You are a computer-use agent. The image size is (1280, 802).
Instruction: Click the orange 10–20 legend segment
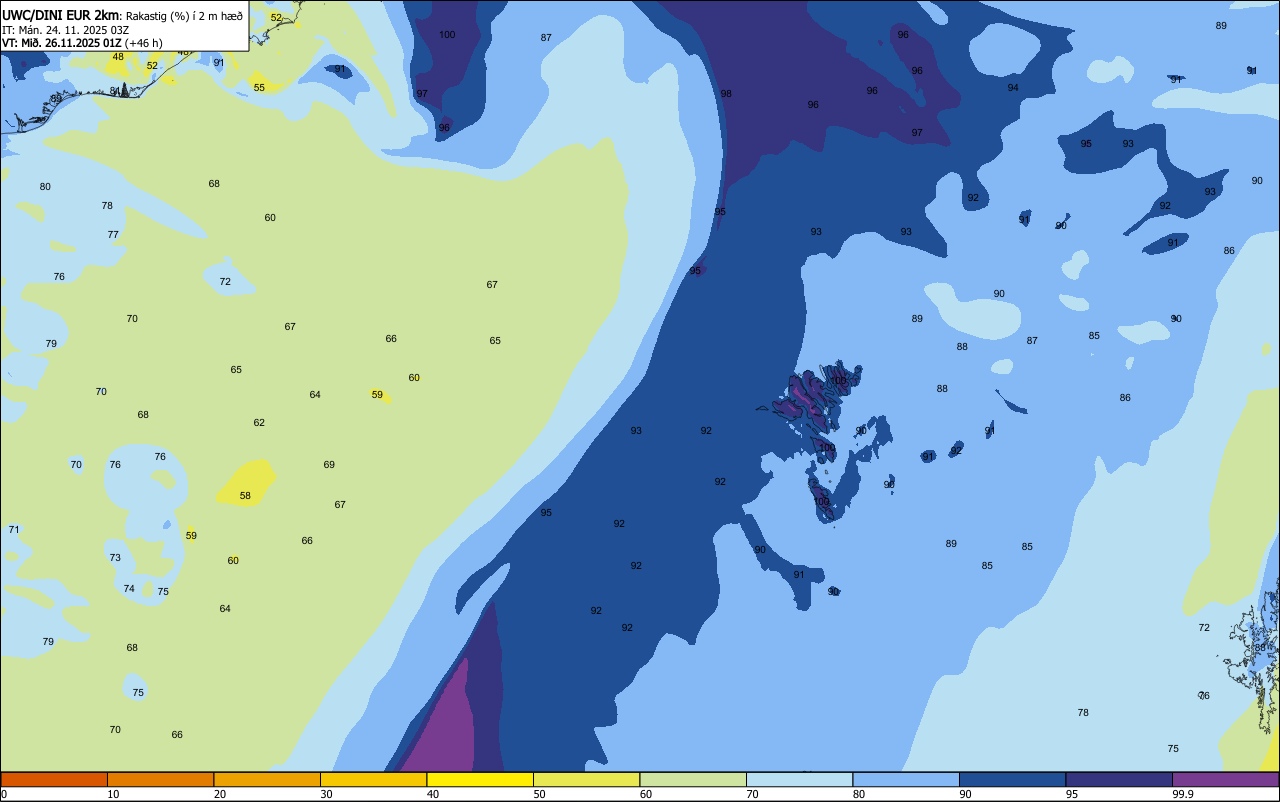tap(160, 779)
